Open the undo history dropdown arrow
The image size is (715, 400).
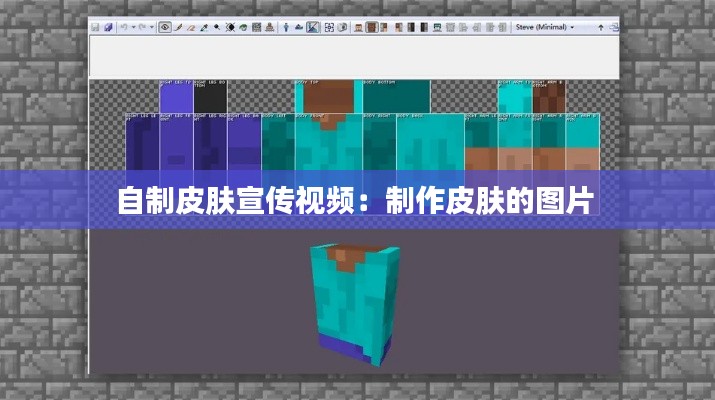[x=133, y=27]
